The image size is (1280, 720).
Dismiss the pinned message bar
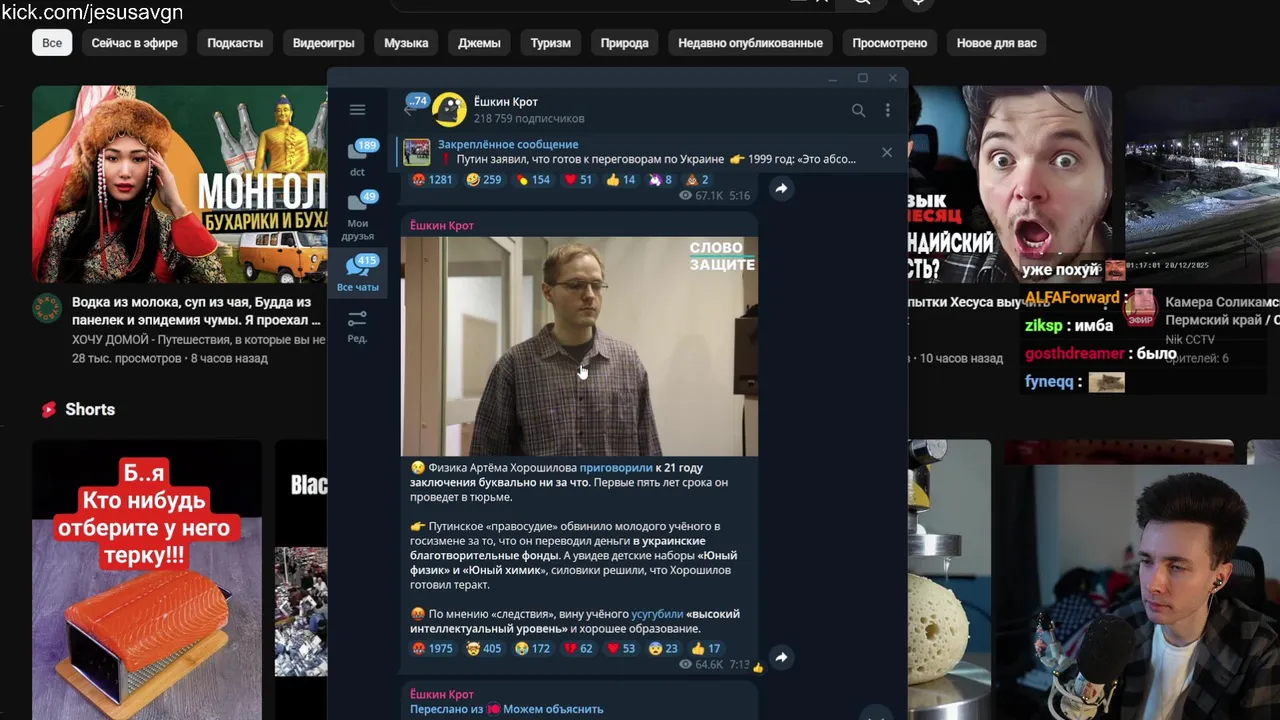click(x=887, y=152)
